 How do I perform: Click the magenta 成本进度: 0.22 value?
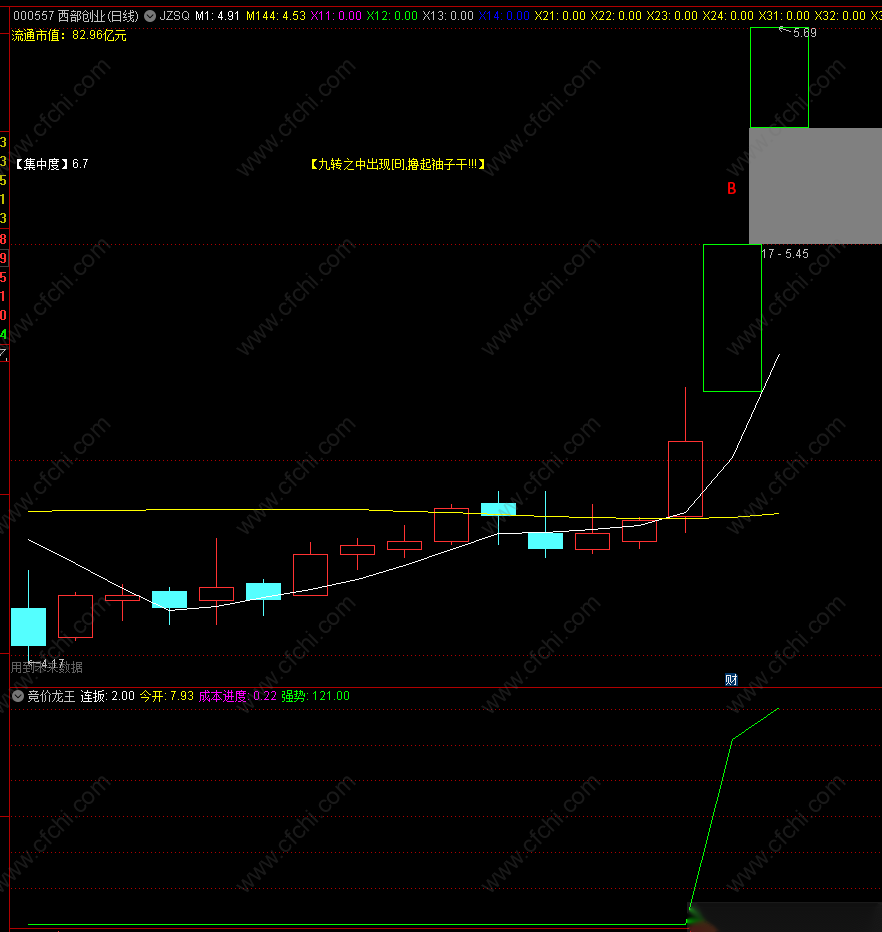(x=237, y=696)
